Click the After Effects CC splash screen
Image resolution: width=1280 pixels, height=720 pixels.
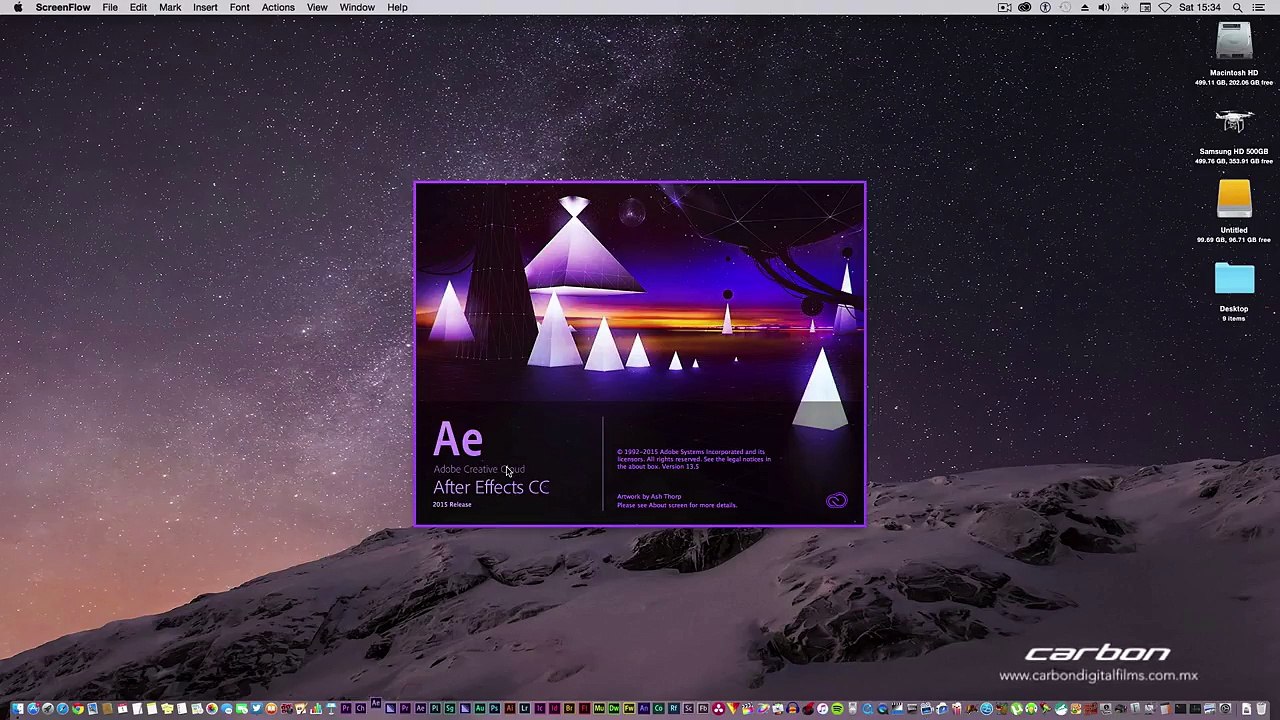pos(640,353)
